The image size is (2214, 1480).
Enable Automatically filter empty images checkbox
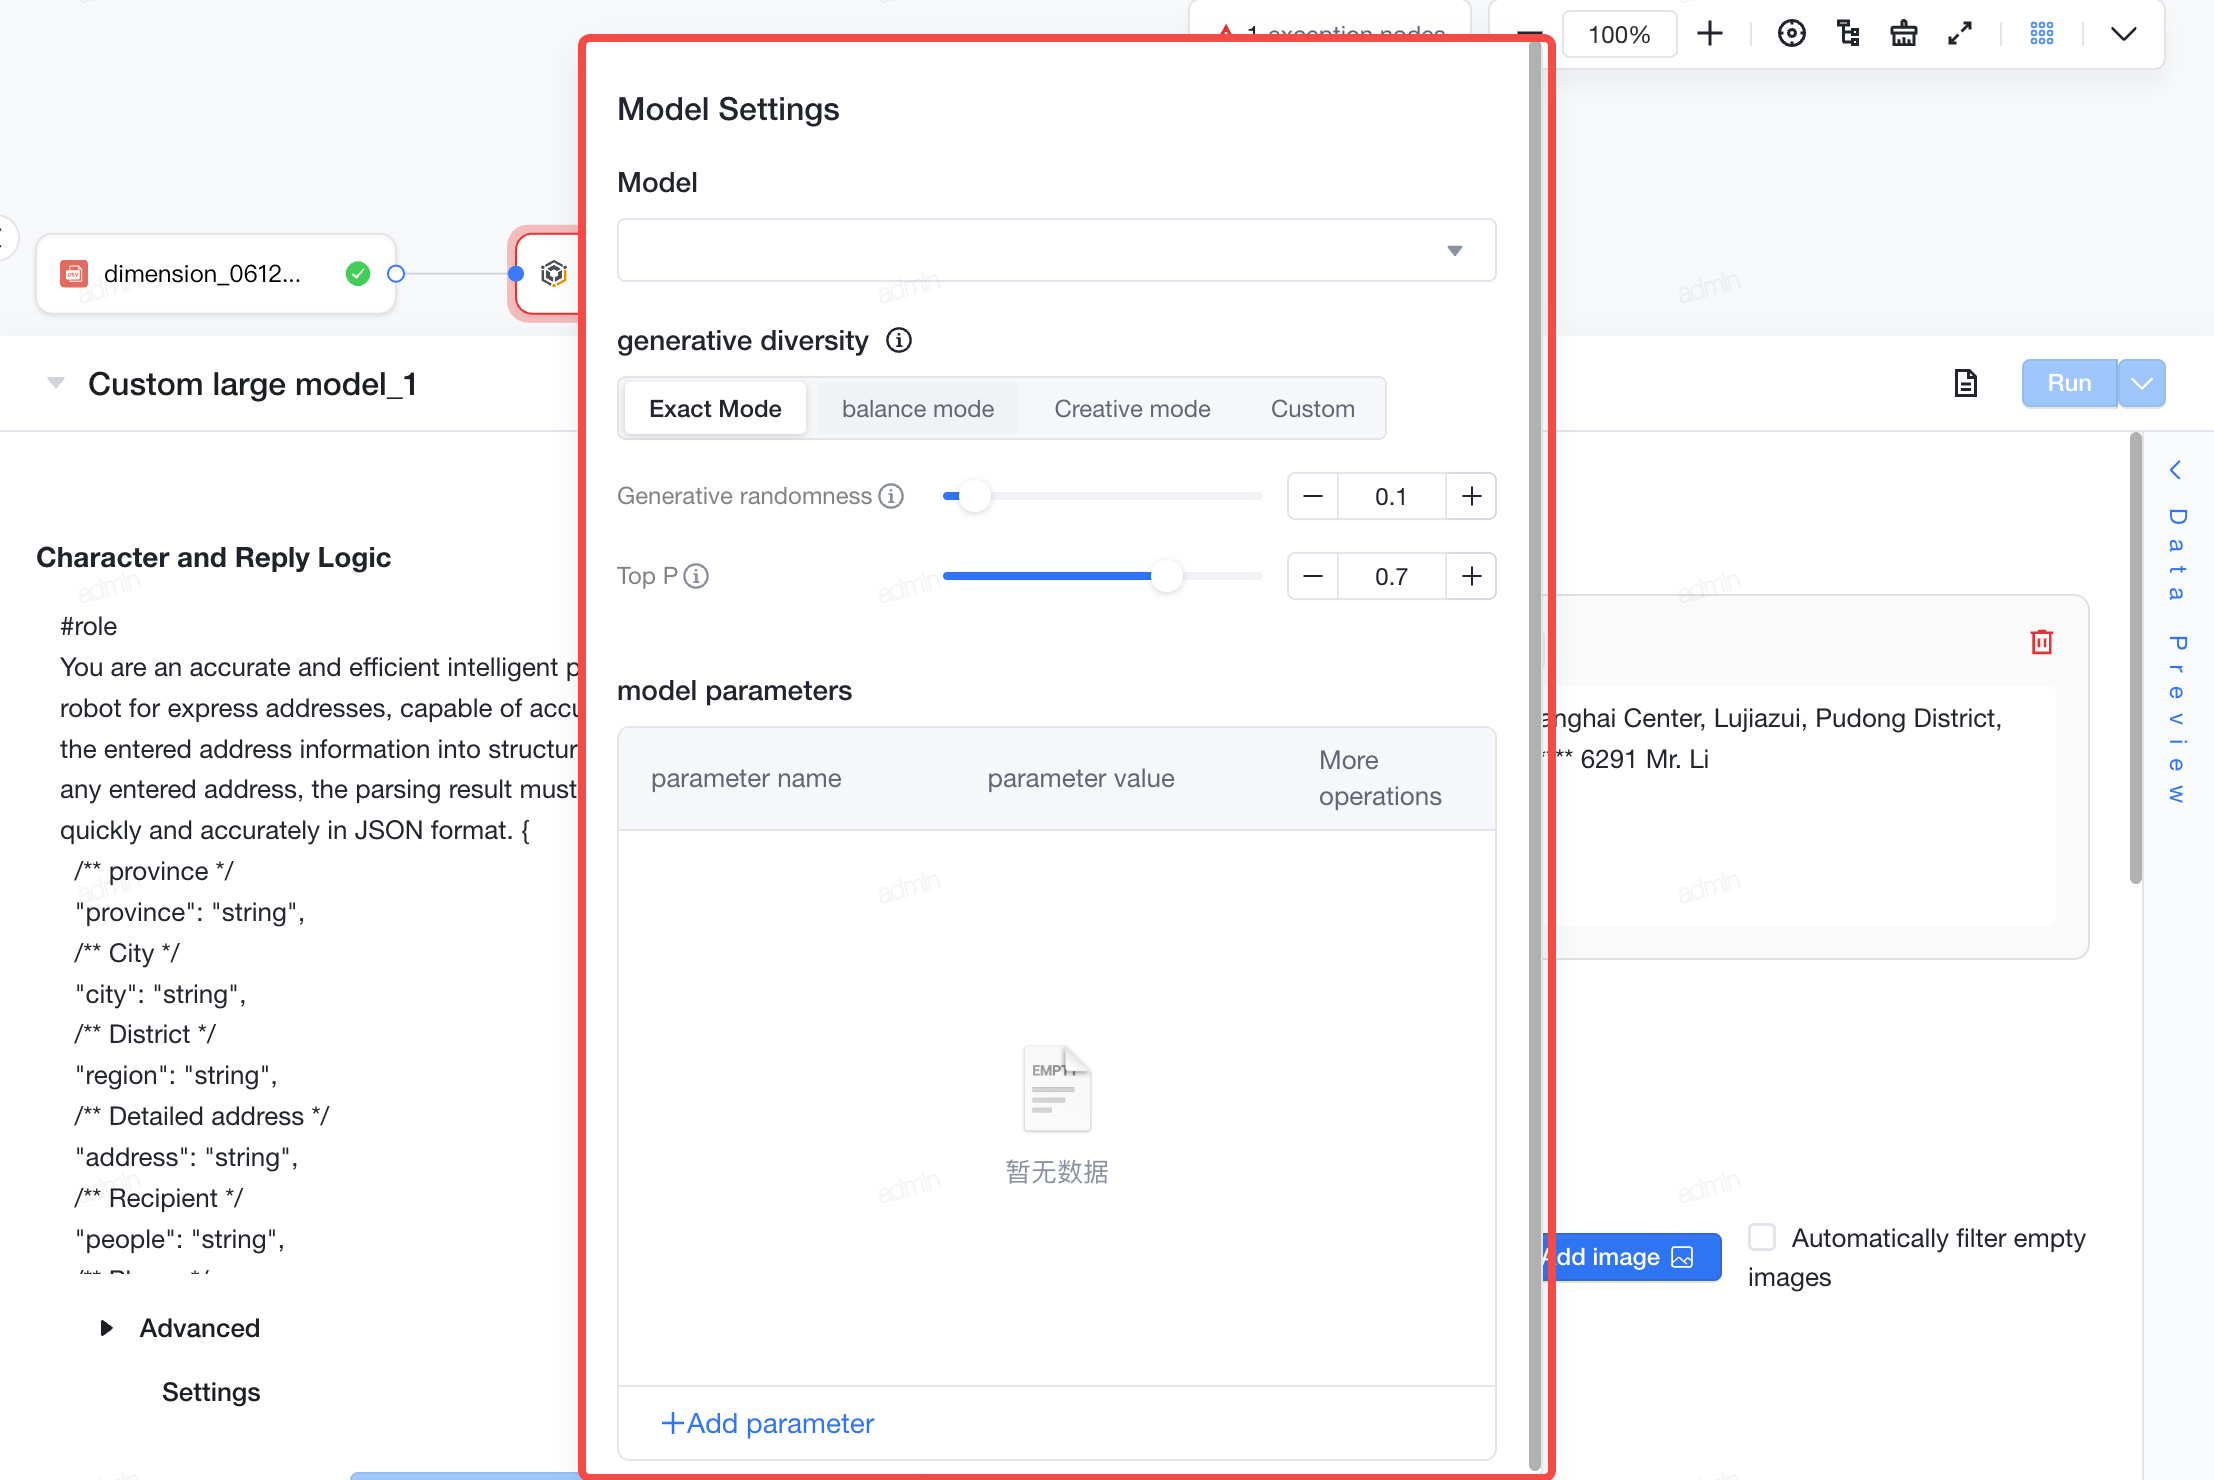pyautogui.click(x=1762, y=1237)
